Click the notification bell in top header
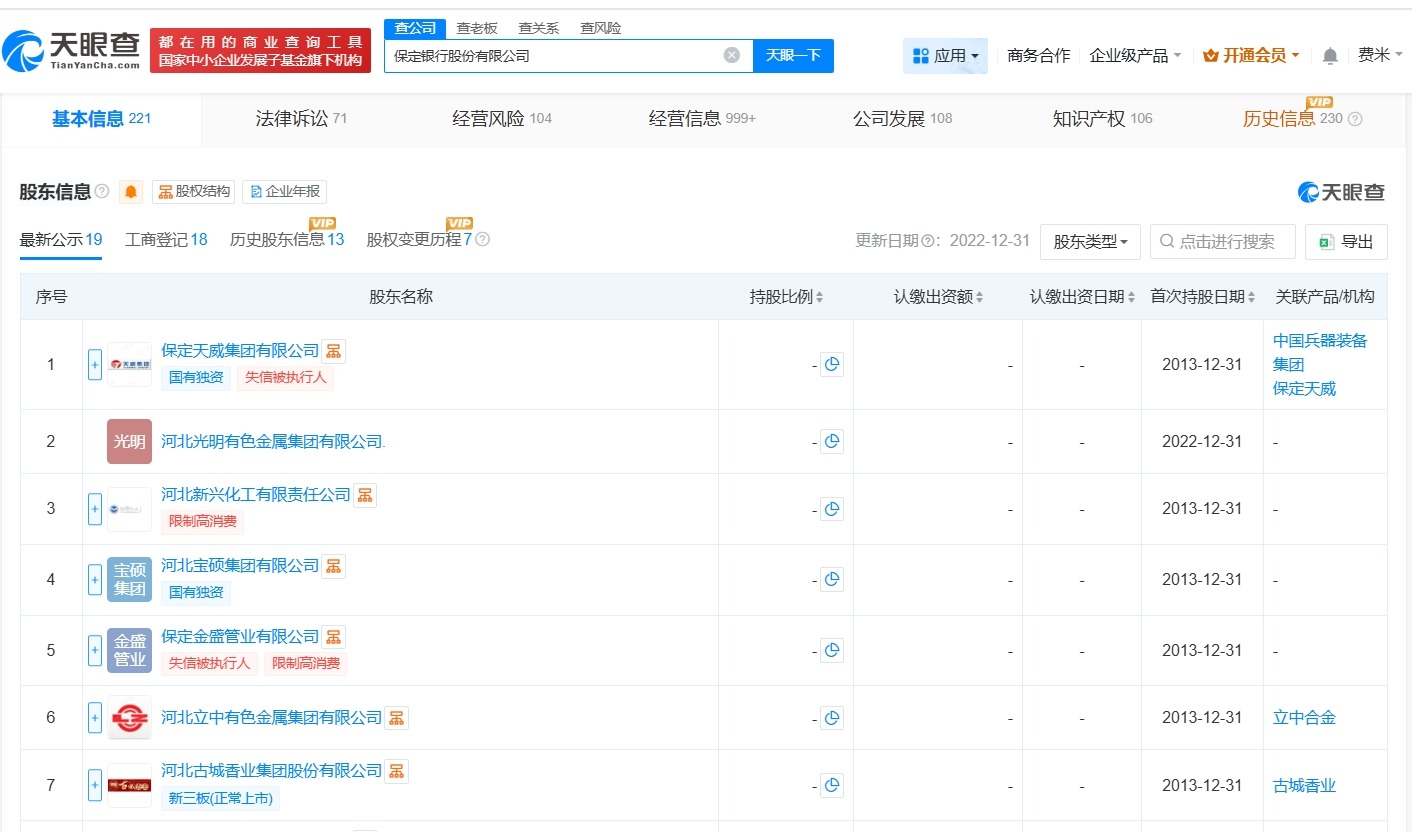 (x=1329, y=56)
